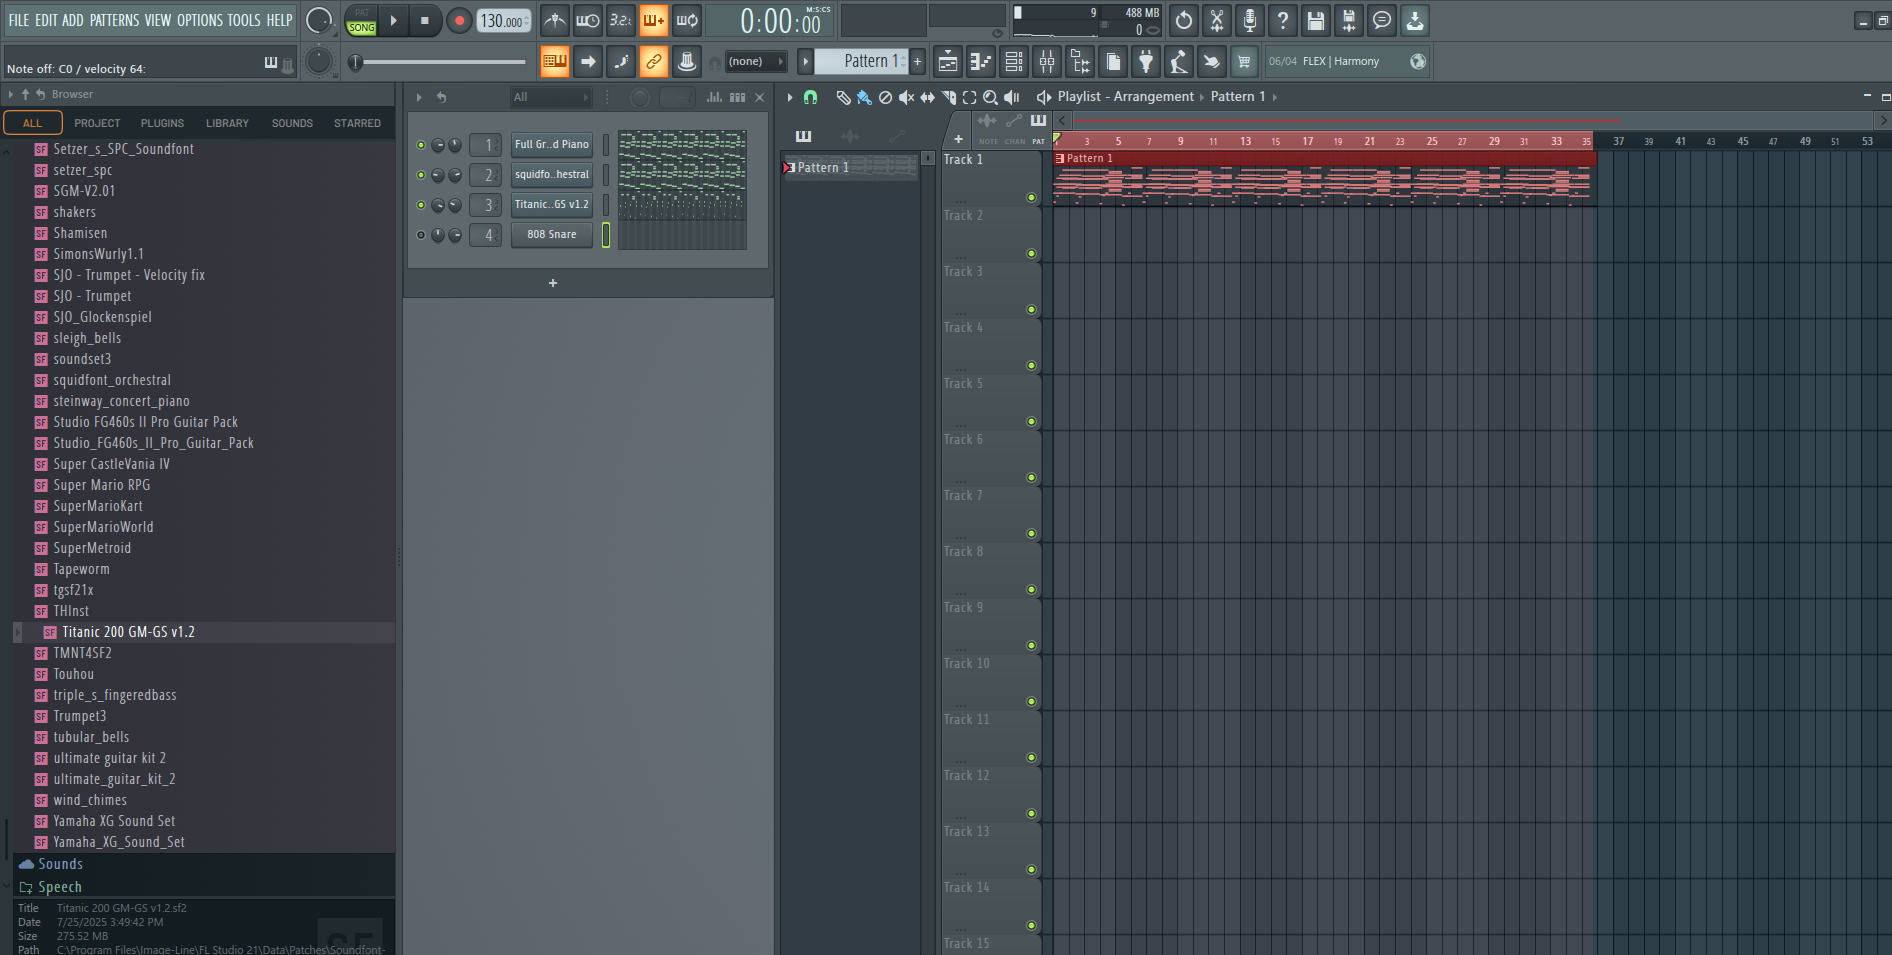Toggle the step-edit arrow button
This screenshot has height=955, width=1892.
(x=588, y=61)
